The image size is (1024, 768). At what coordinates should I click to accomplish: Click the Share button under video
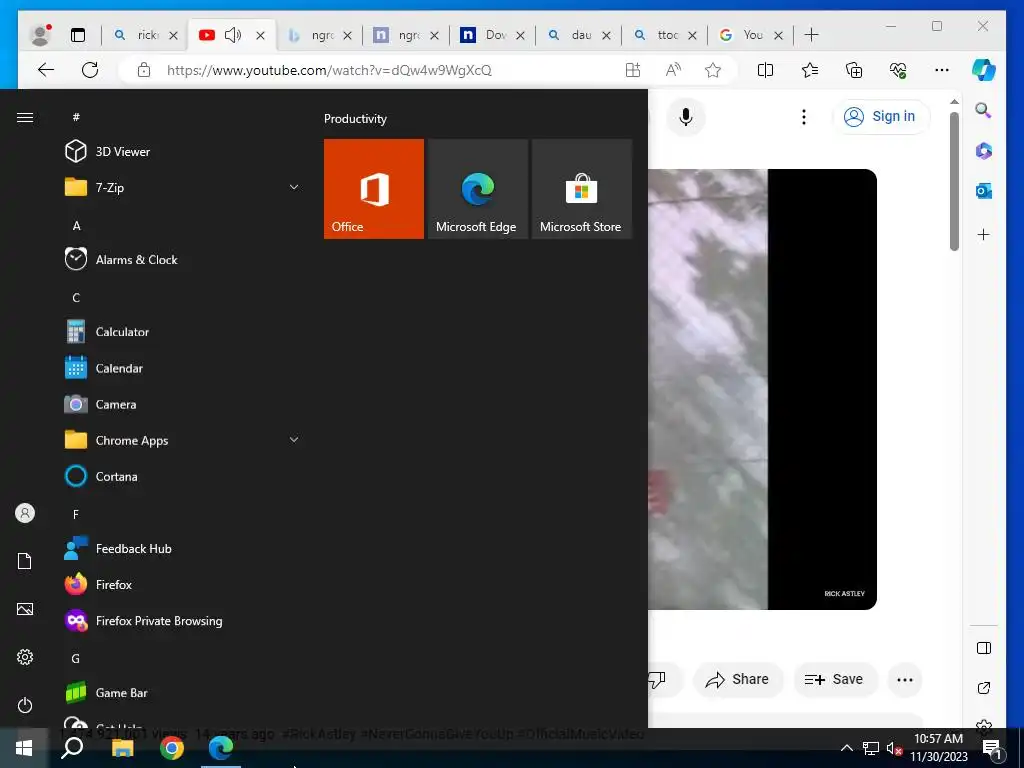click(x=737, y=679)
